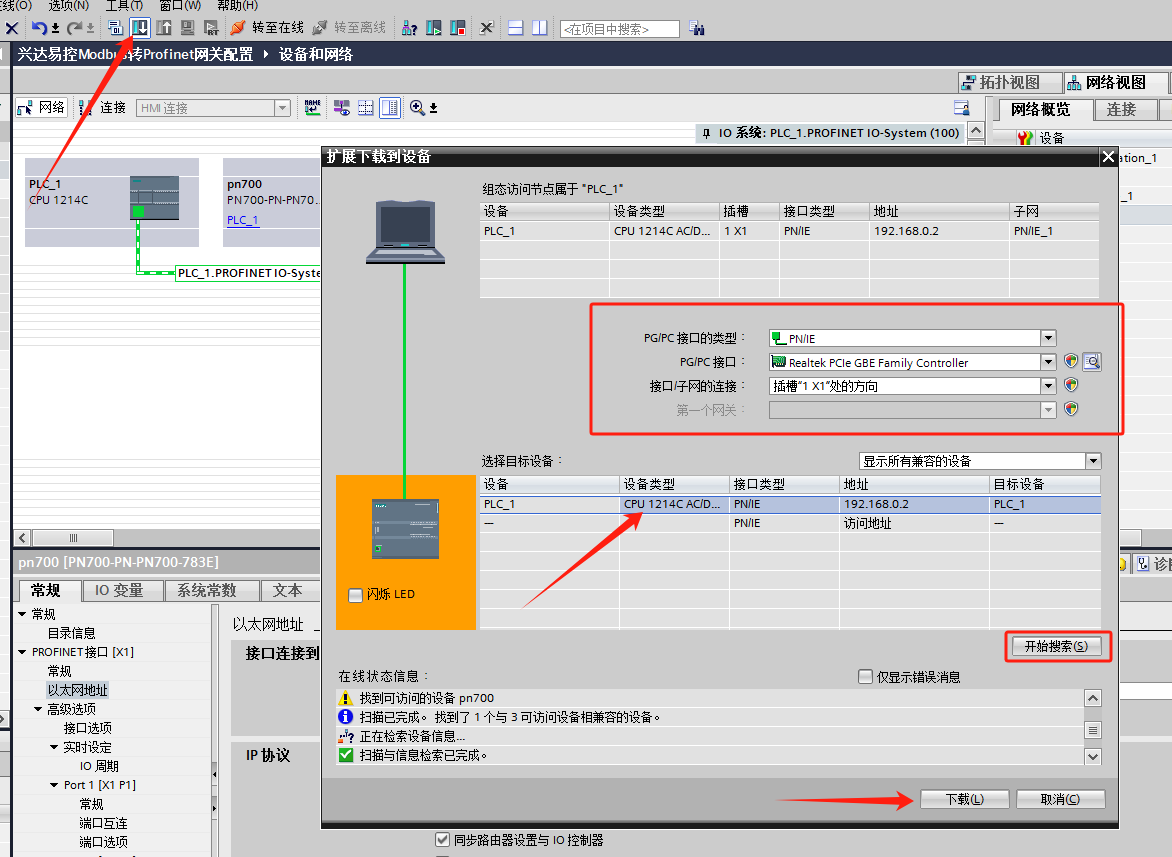This screenshot has height=857, width=1172.
Task: Click the start CPU icon
Action: tap(434, 28)
